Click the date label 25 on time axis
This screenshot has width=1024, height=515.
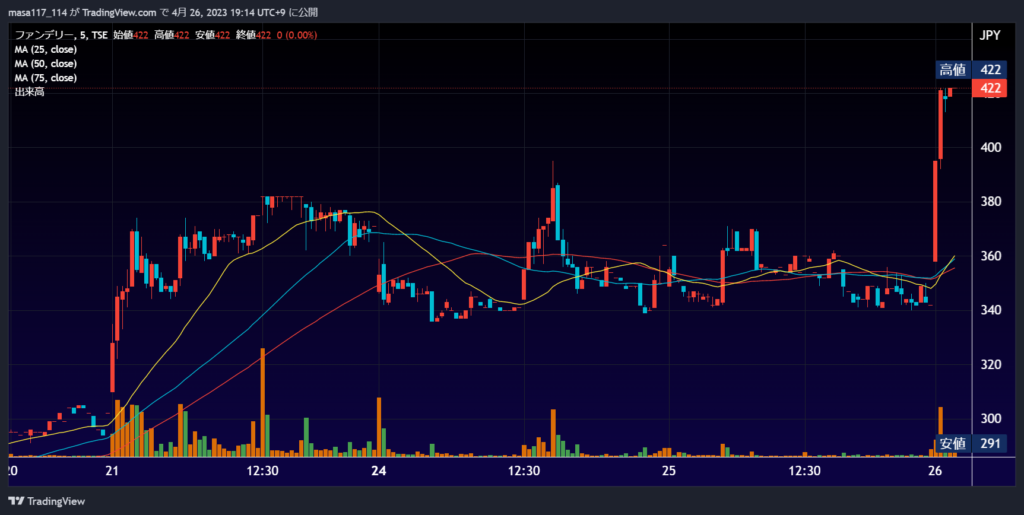668,471
